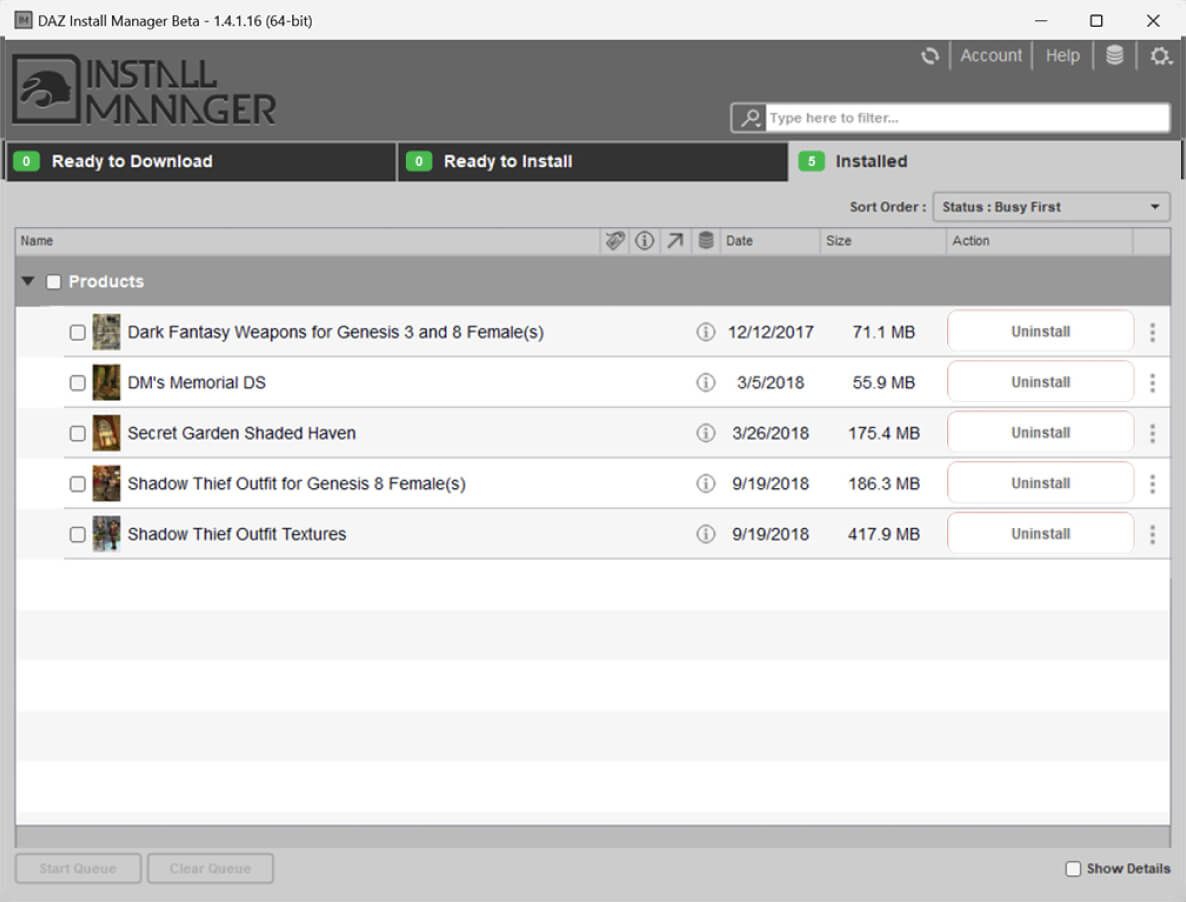The width and height of the screenshot is (1186, 902).
Task: Click Shadow Thief Outfit Genesis 8 thumbnail
Action: [106, 484]
